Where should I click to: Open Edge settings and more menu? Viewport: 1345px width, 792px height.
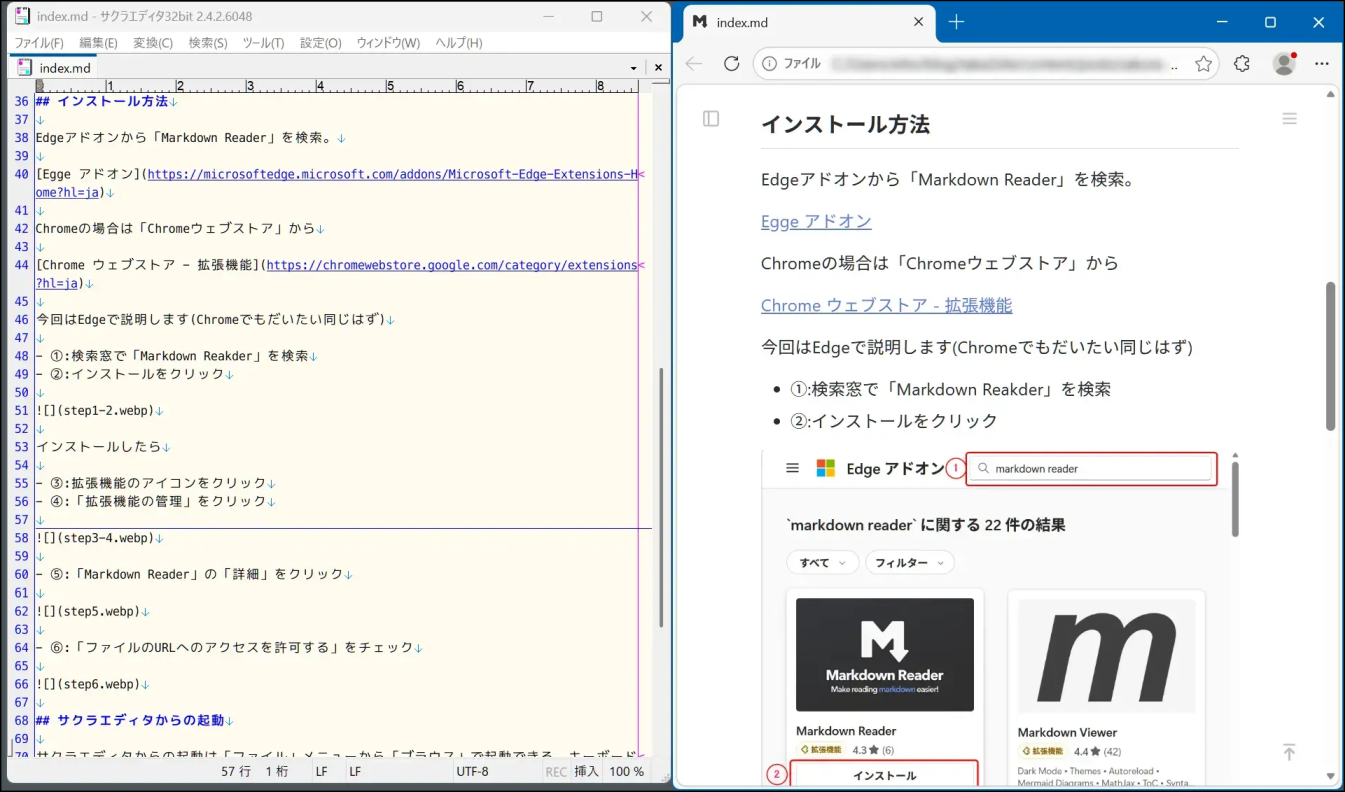coord(1322,63)
